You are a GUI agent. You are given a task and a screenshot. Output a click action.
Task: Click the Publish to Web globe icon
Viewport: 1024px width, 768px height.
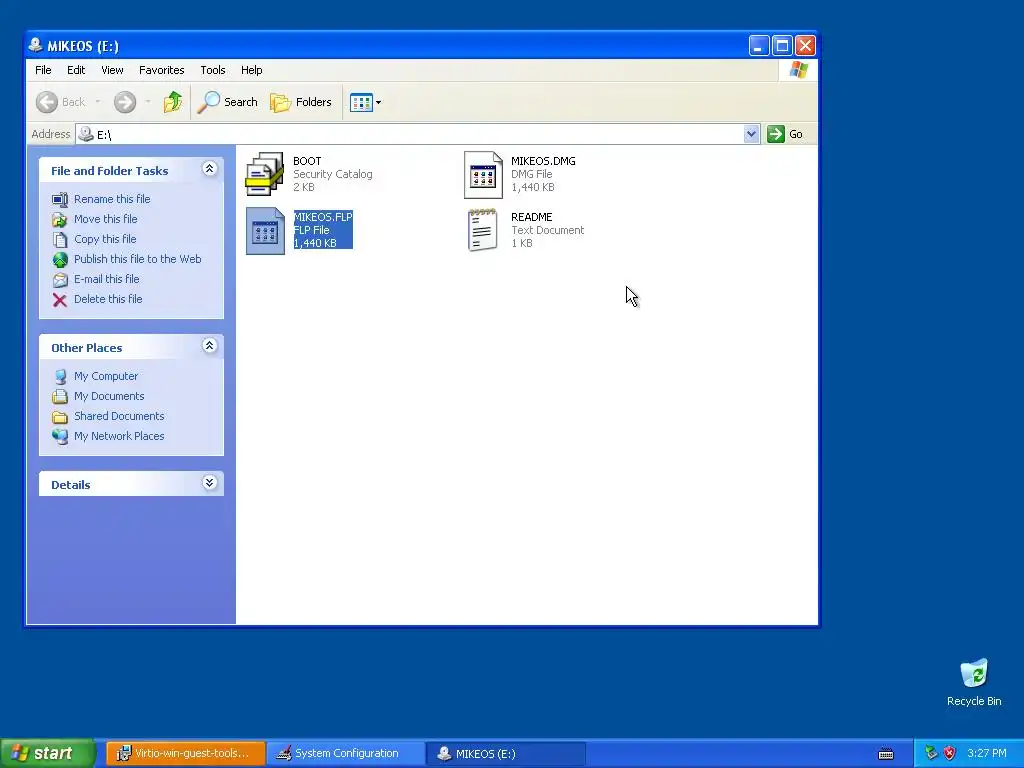click(x=60, y=260)
